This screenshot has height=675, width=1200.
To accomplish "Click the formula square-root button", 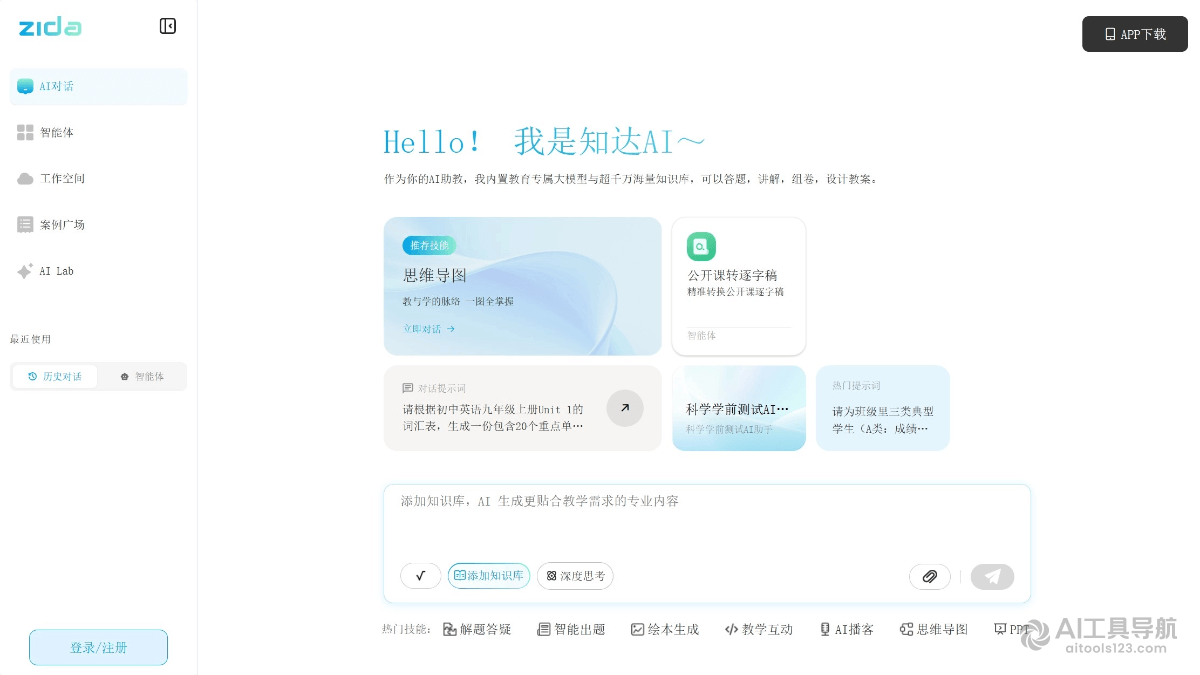I will tap(421, 576).
